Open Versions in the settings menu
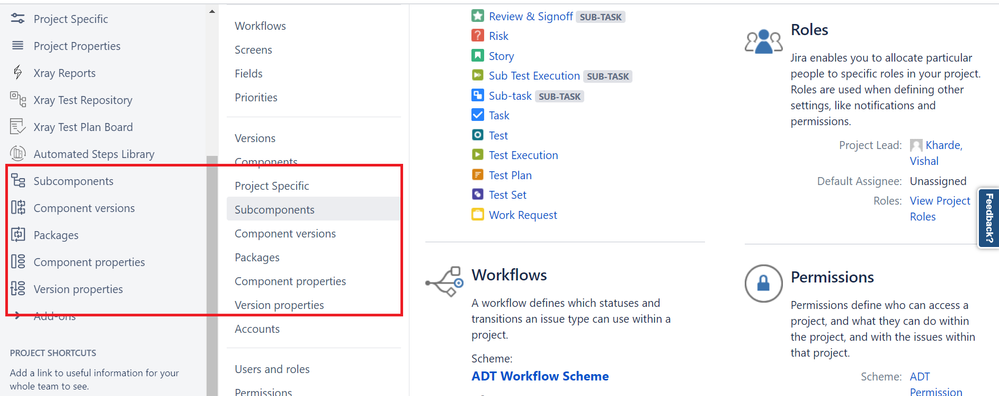The width and height of the screenshot is (999, 396). coord(255,138)
